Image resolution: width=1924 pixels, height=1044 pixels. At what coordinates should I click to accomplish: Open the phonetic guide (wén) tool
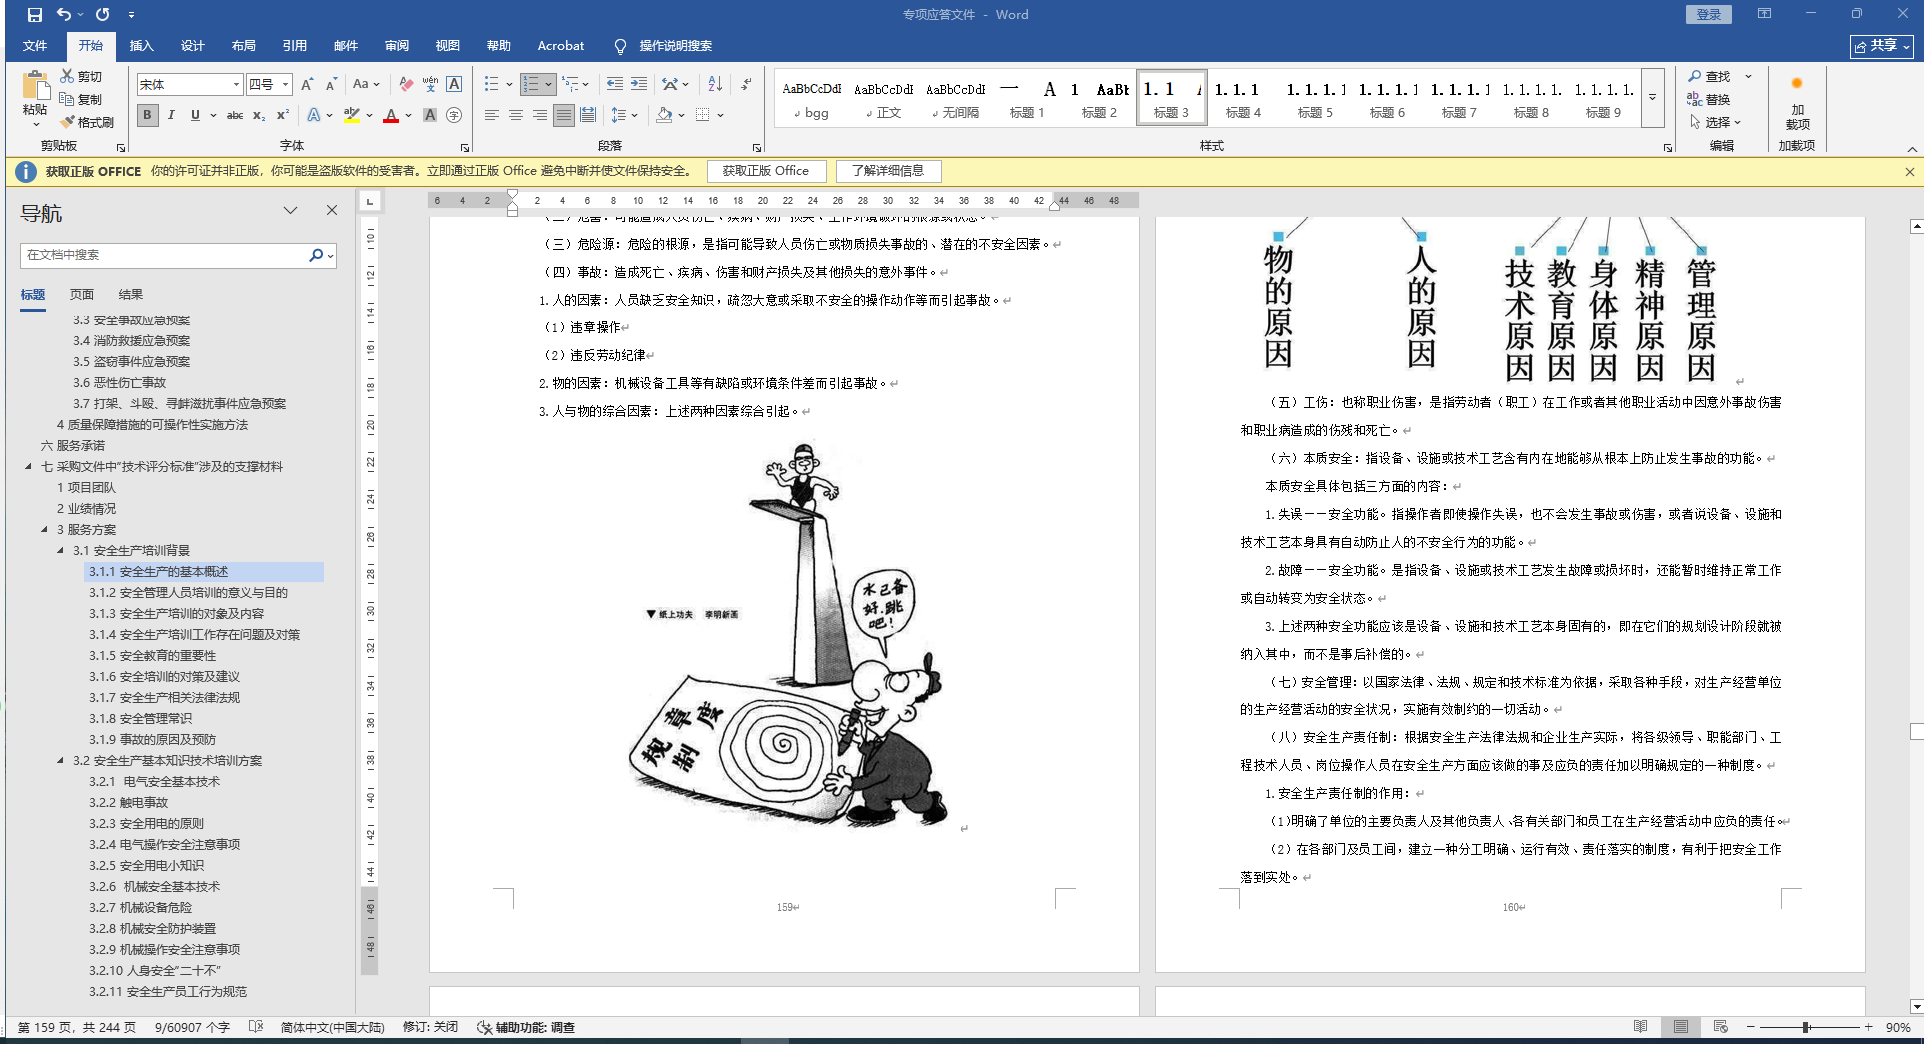430,85
